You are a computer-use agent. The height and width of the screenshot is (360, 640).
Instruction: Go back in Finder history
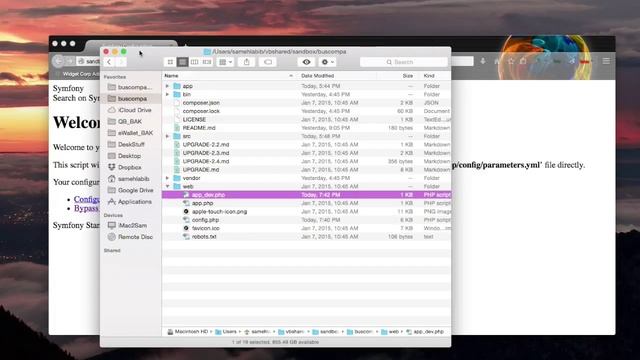click(109, 62)
